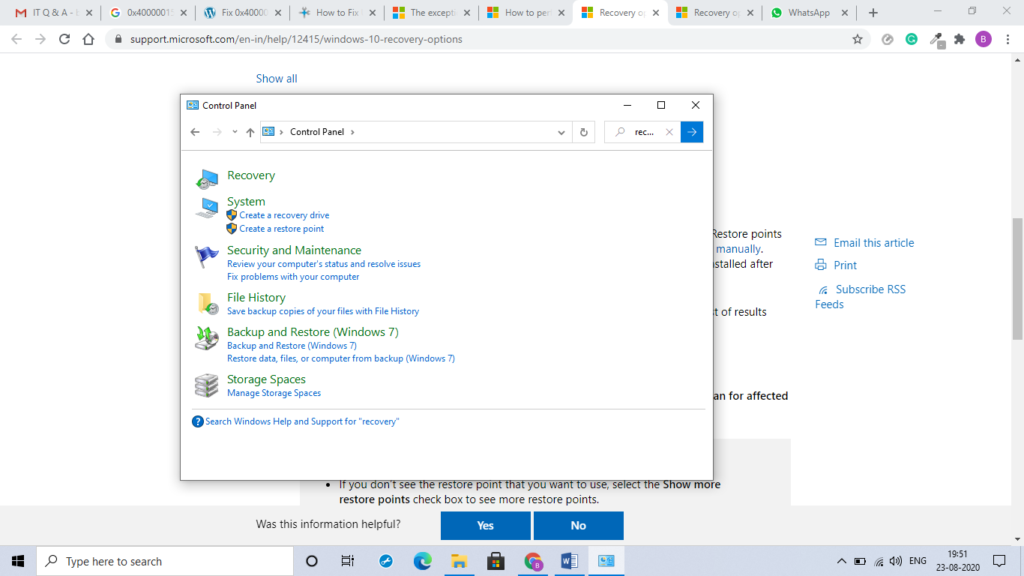The image size is (1024, 576).
Task: Open Task View from the taskbar
Action: point(347,561)
